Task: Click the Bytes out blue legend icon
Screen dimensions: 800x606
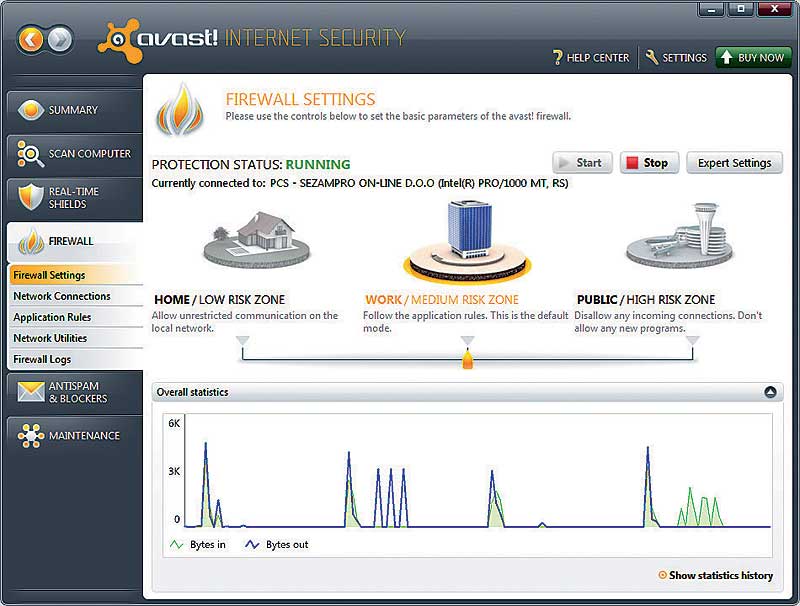Action: tap(252, 545)
